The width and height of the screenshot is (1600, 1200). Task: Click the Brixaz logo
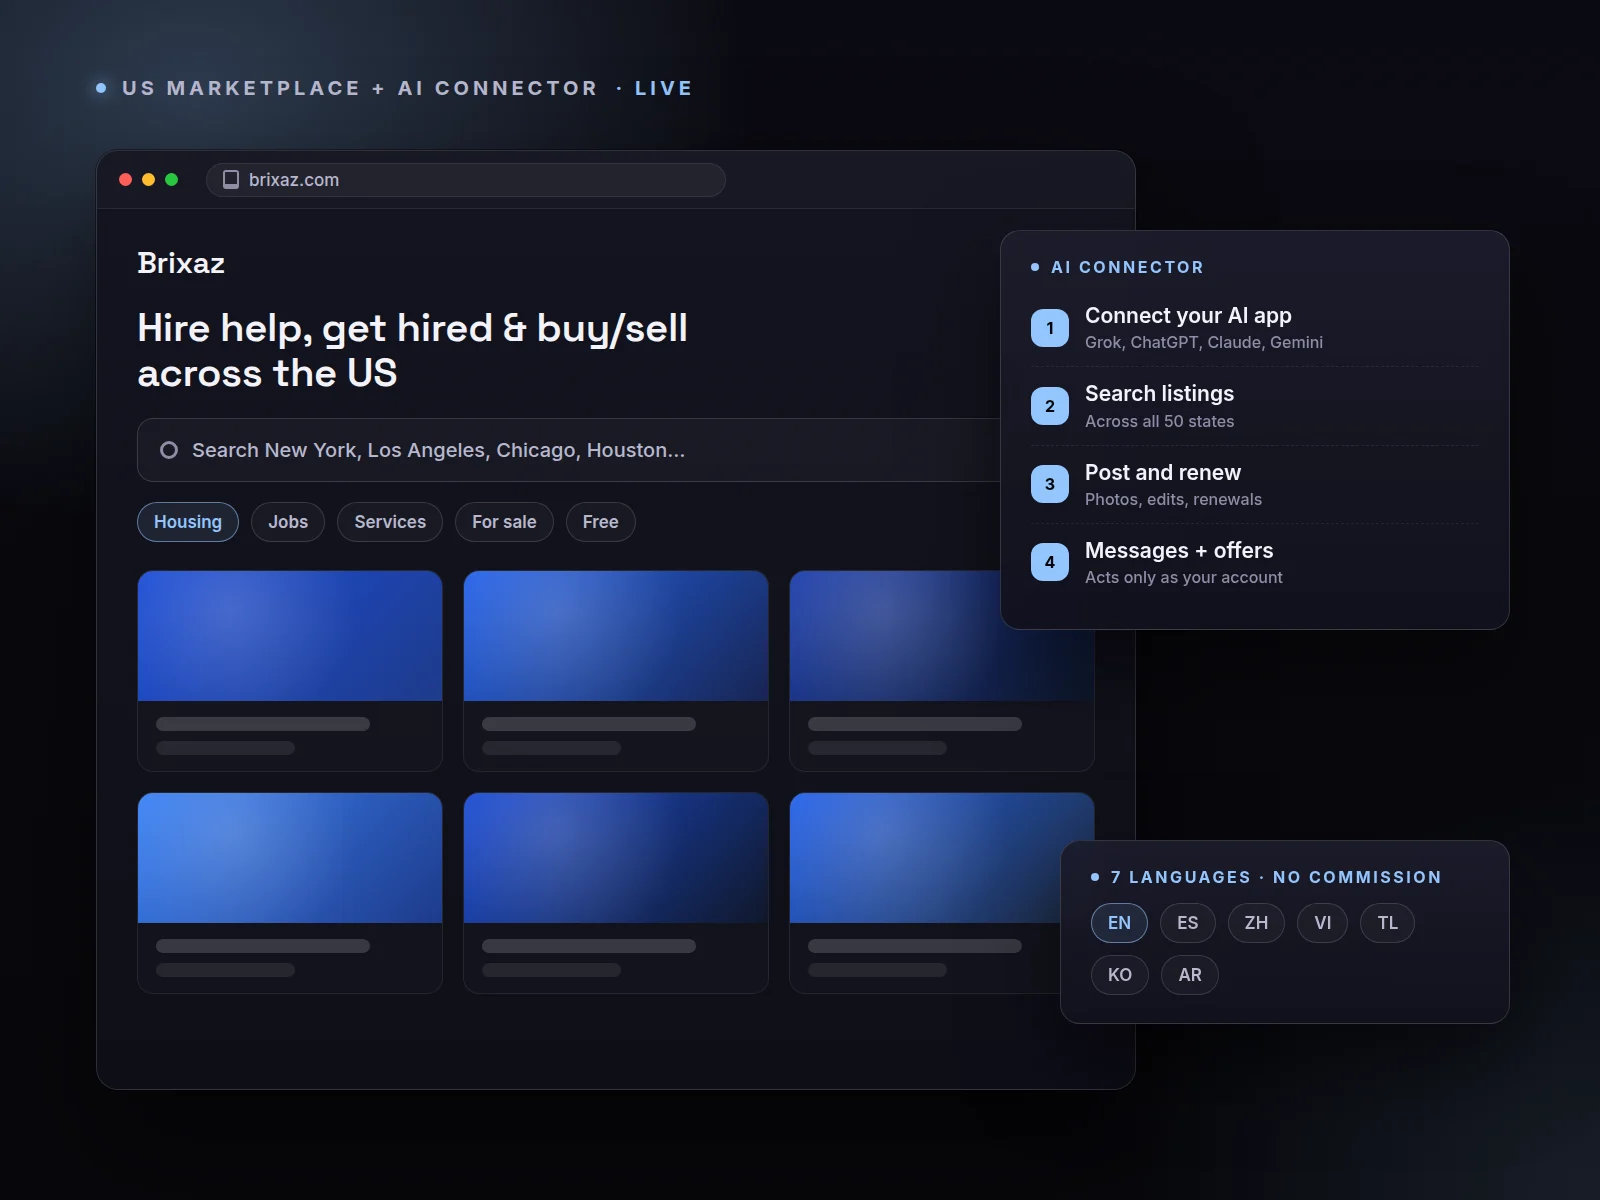click(x=181, y=263)
